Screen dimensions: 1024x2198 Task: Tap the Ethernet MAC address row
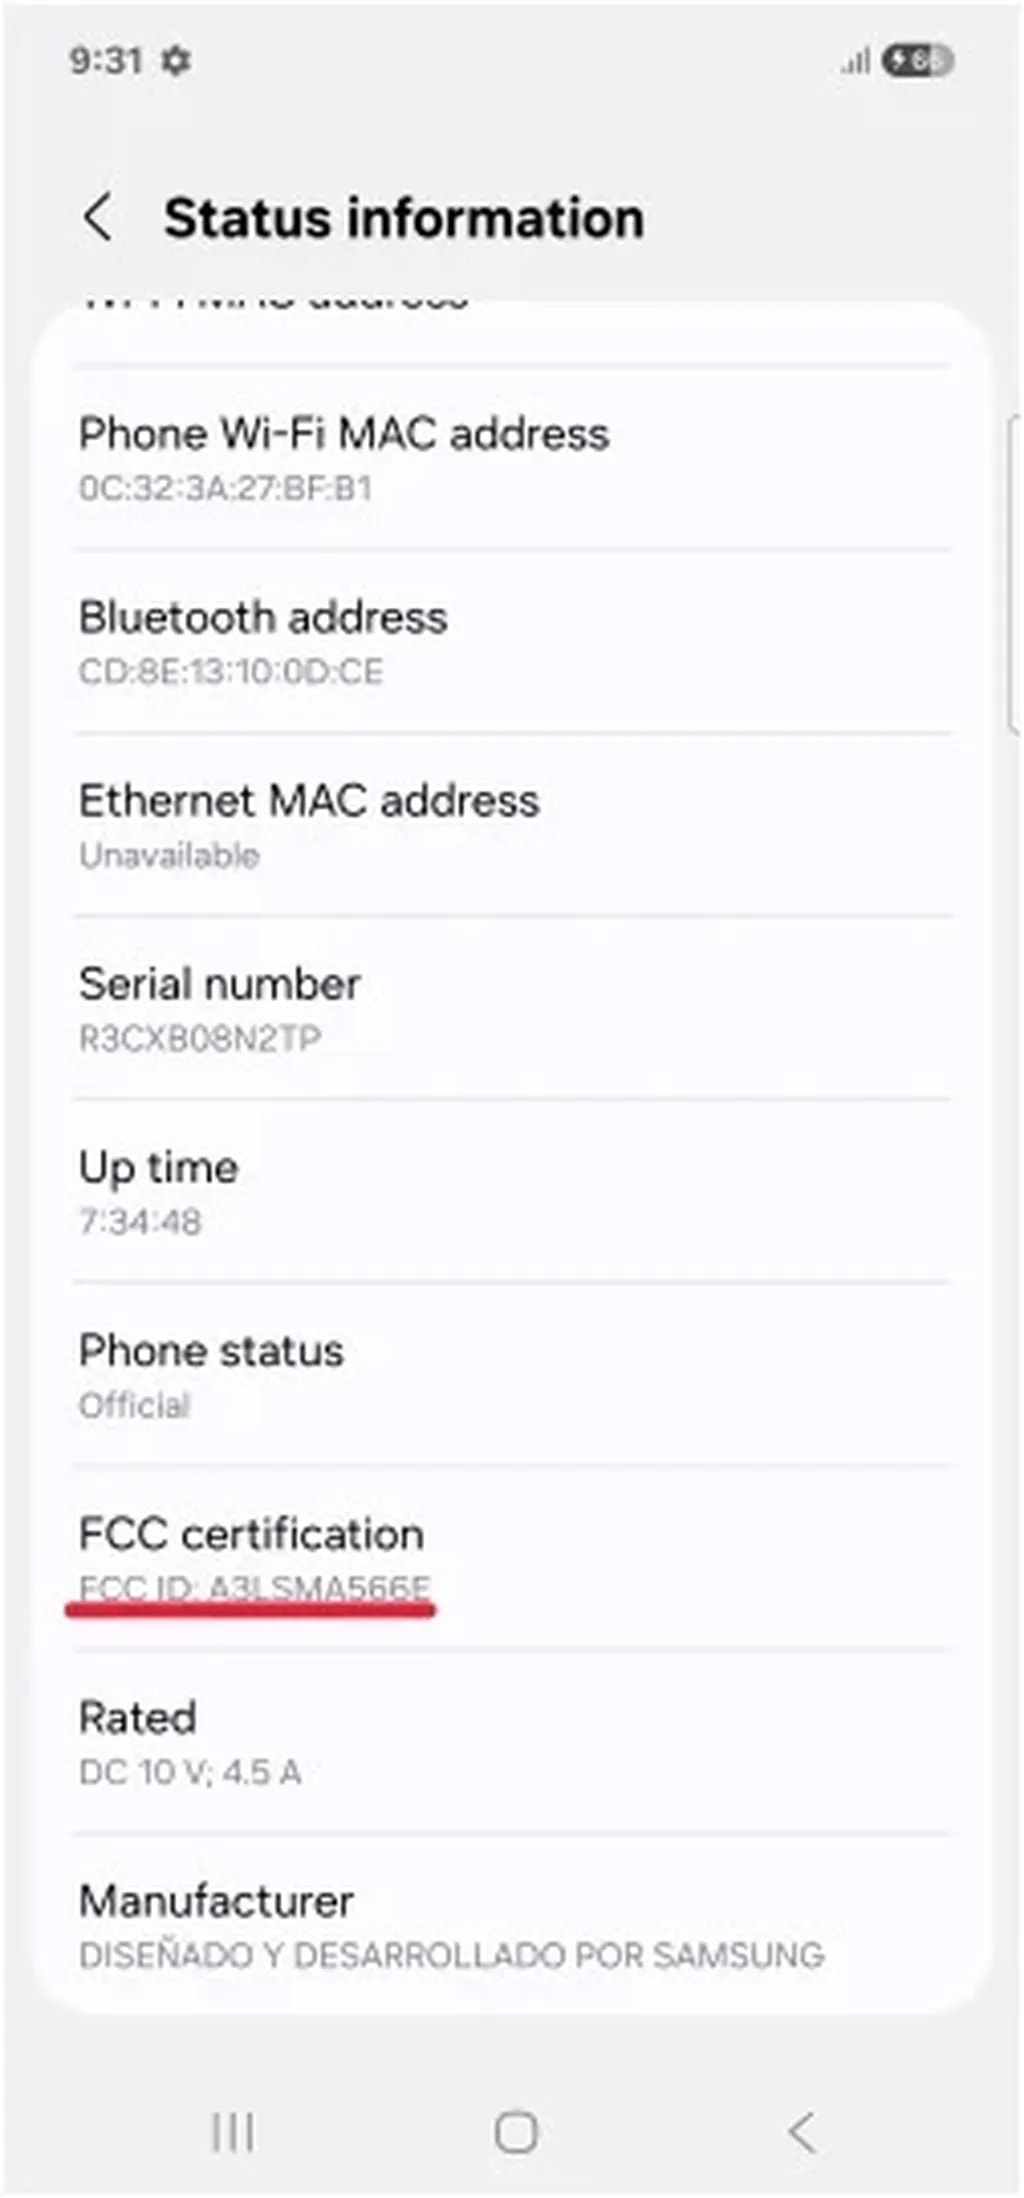pos(510,825)
